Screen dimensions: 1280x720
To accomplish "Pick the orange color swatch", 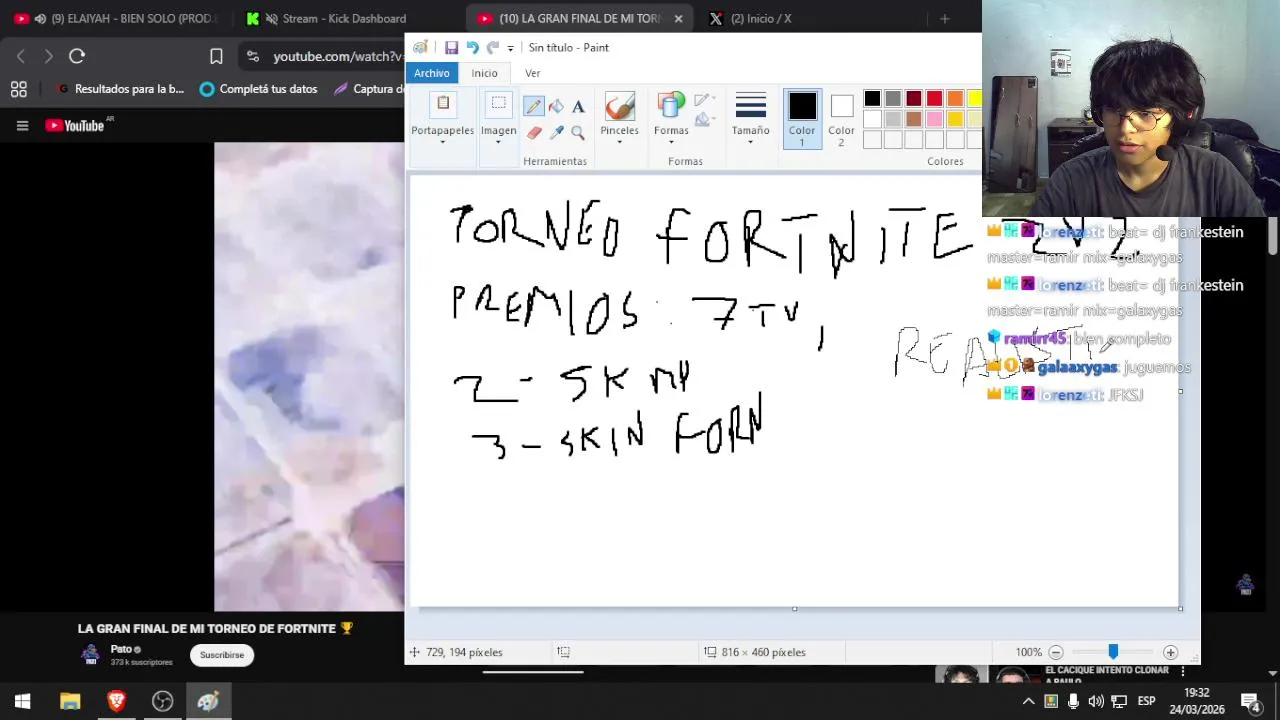I will pos(954,98).
